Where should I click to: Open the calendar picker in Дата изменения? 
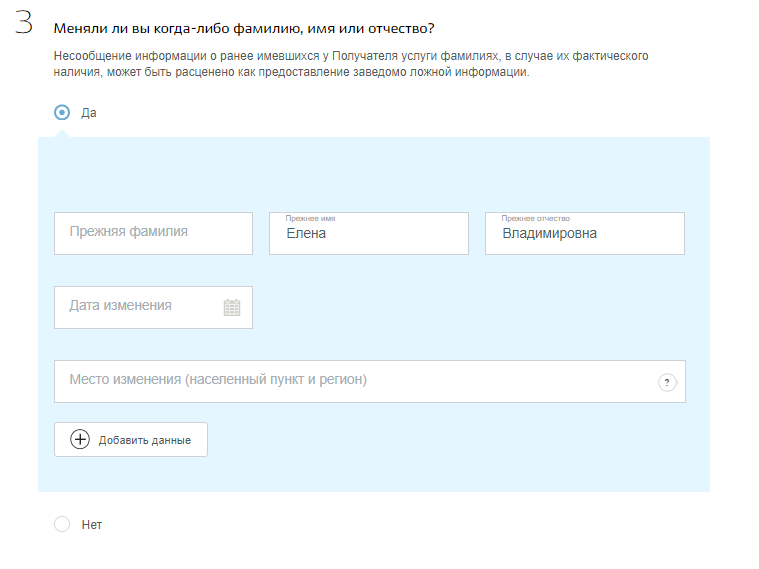(232, 308)
